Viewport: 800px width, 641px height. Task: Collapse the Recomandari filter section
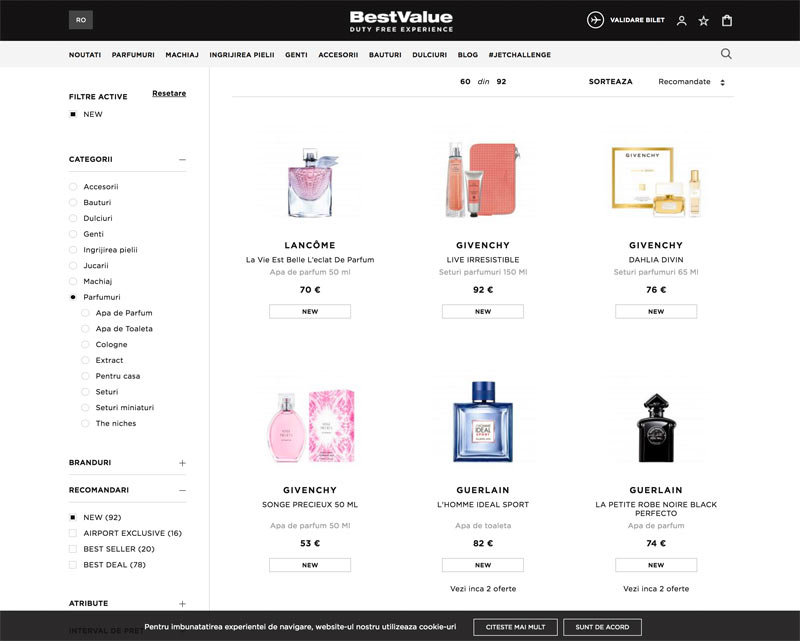(x=182, y=491)
